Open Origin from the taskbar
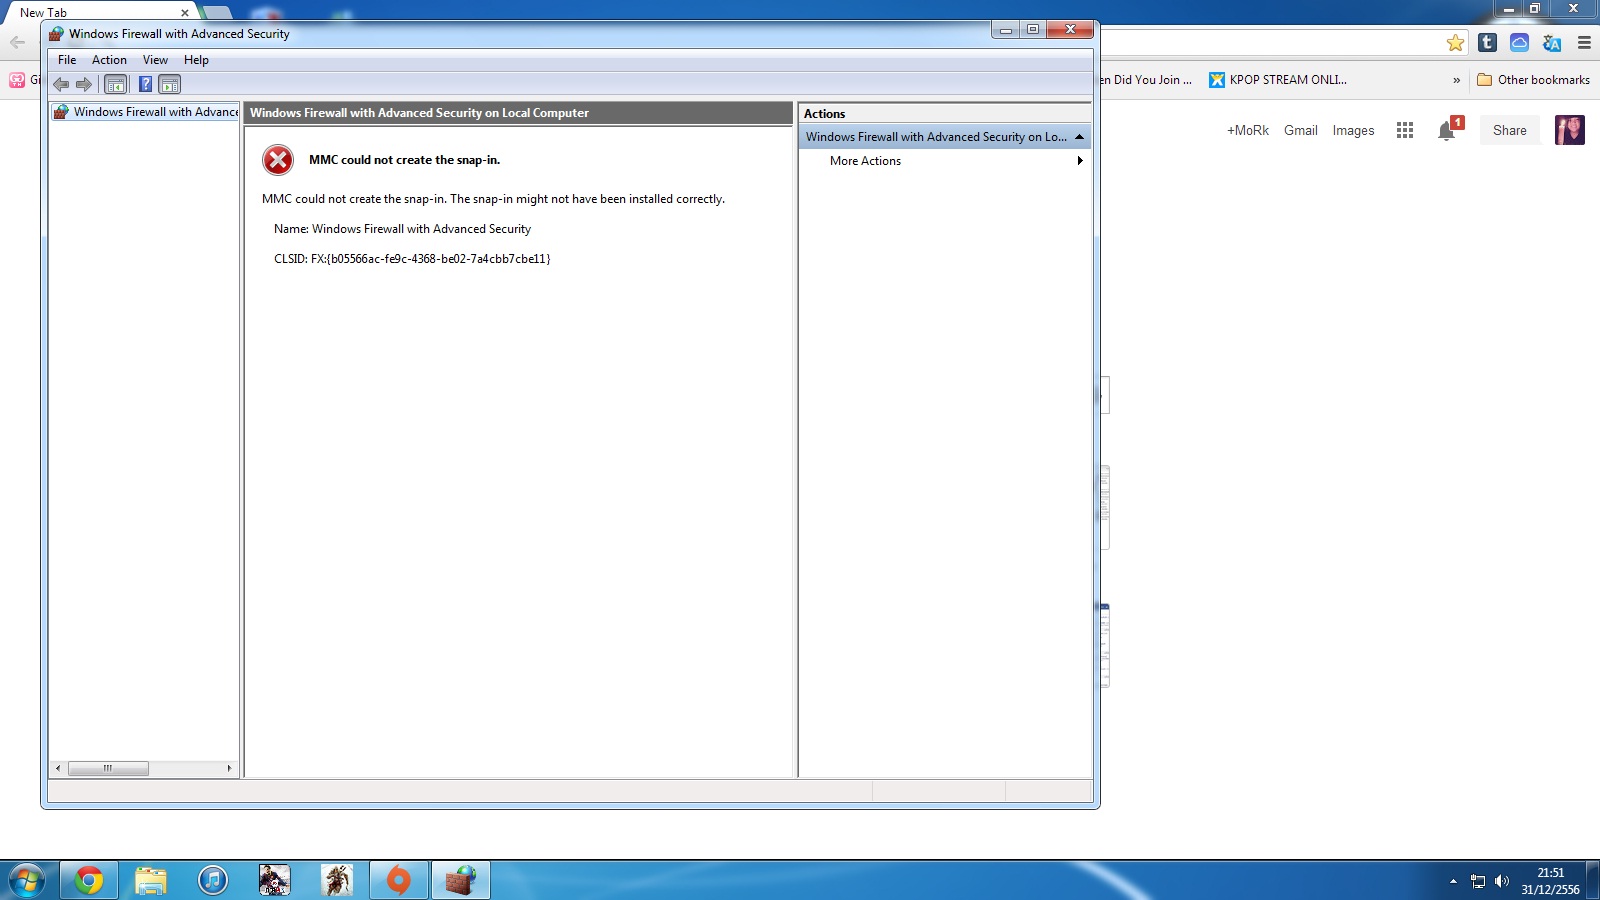This screenshot has height=900, width=1600. pos(399,881)
